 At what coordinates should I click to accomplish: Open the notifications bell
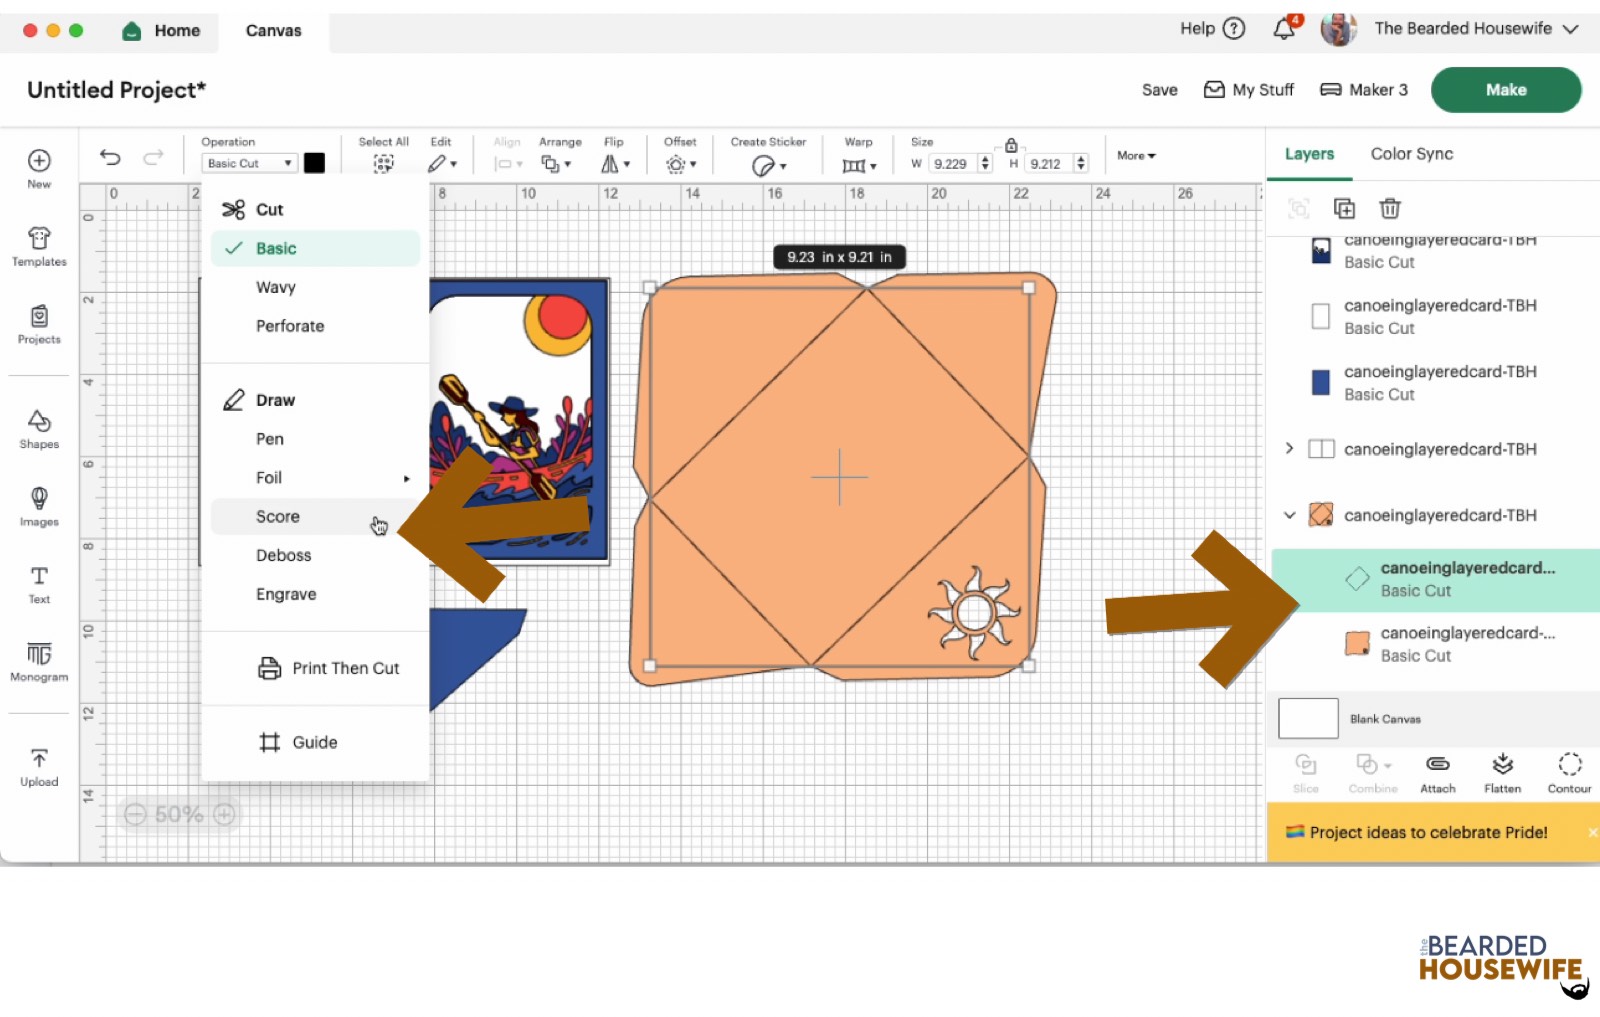pos(1286,27)
